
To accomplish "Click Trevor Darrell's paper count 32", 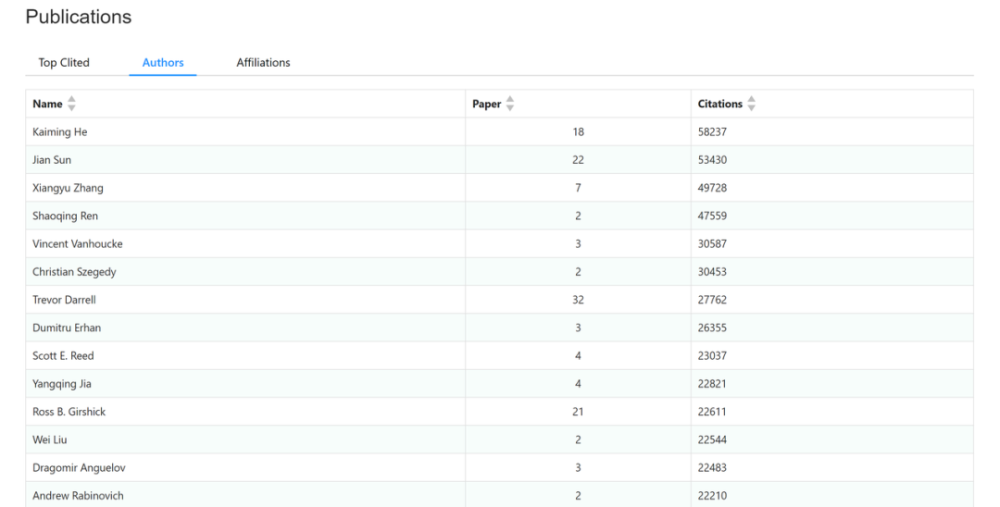I will 578,300.
